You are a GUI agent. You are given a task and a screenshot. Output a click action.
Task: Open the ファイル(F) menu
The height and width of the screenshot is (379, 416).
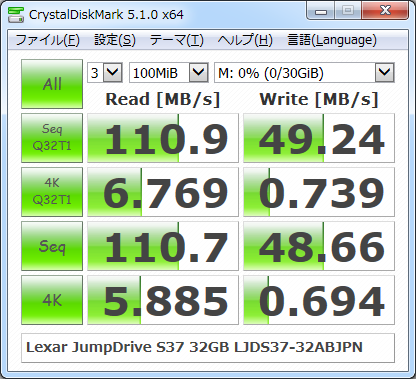[47, 40]
